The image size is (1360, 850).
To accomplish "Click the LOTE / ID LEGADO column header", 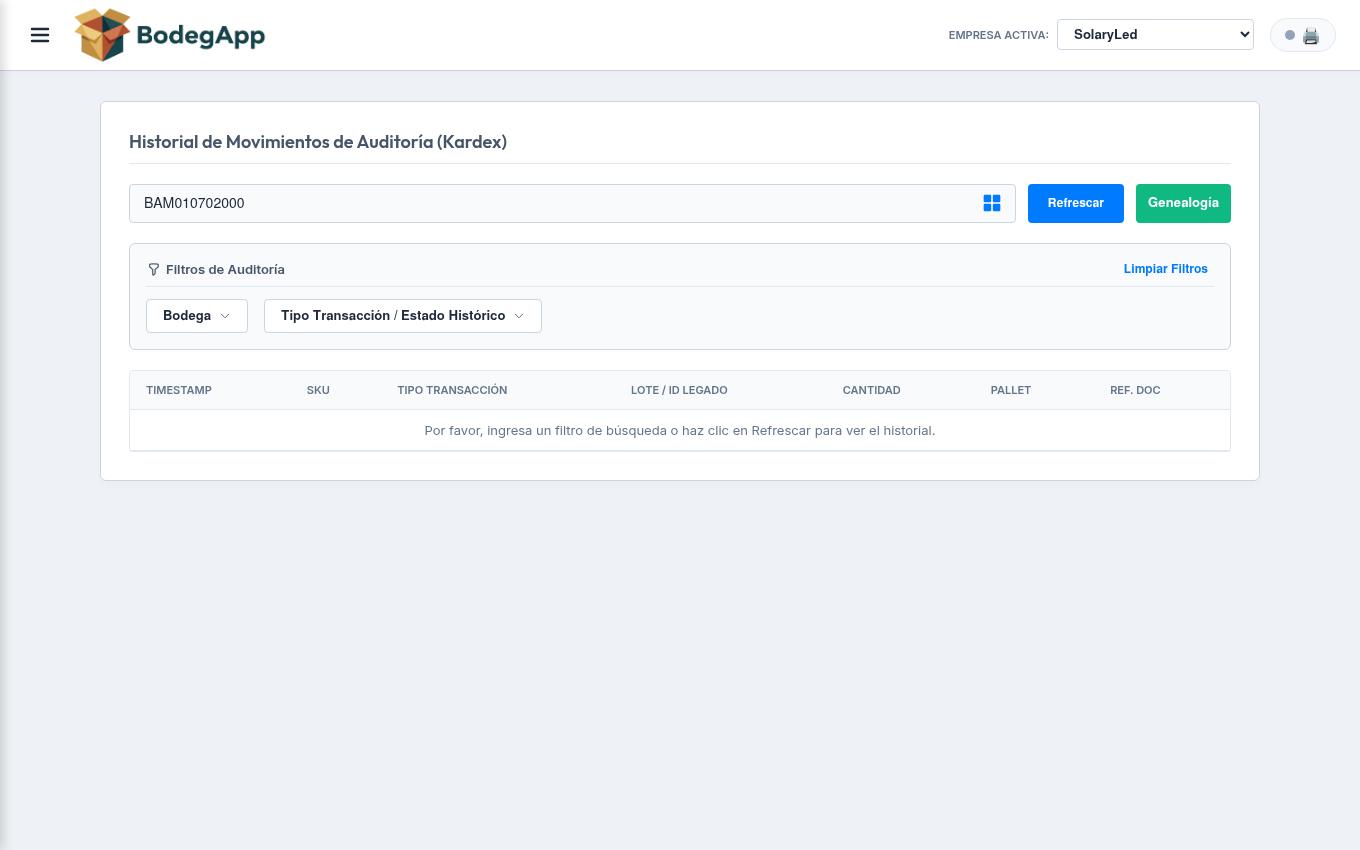I will click(x=679, y=390).
